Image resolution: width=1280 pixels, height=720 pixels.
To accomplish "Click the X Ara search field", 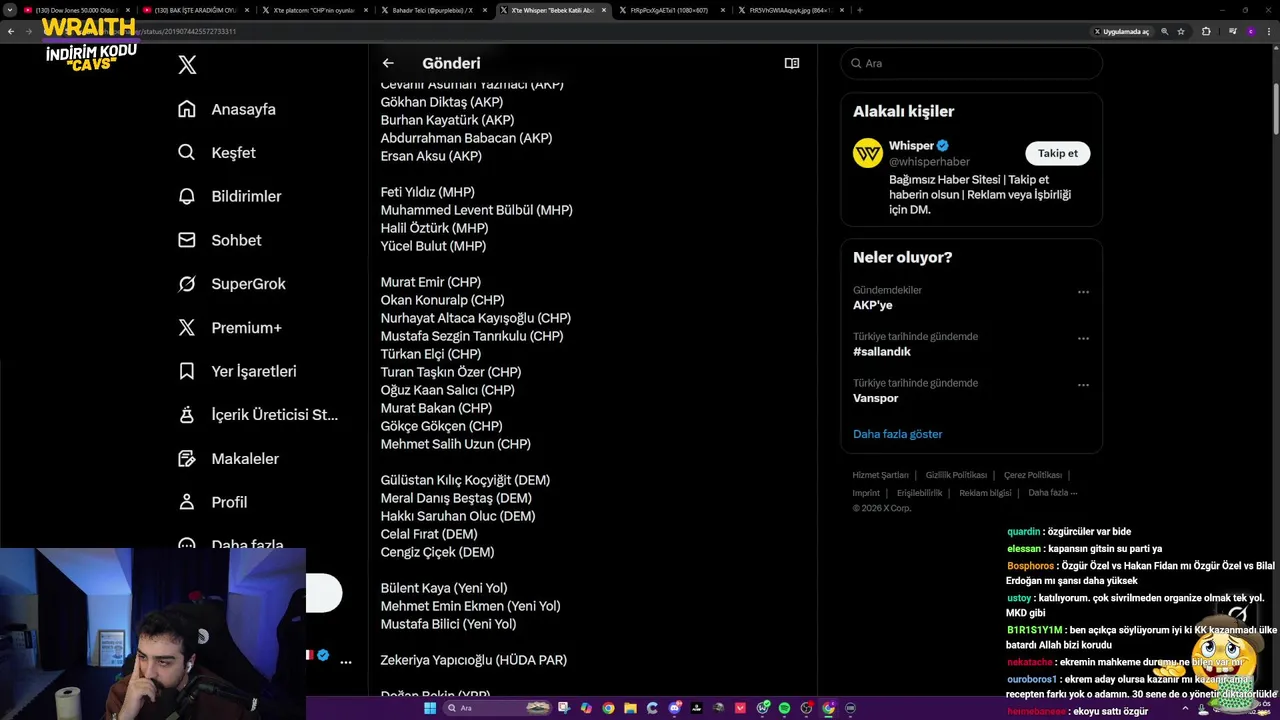I will click(x=971, y=63).
